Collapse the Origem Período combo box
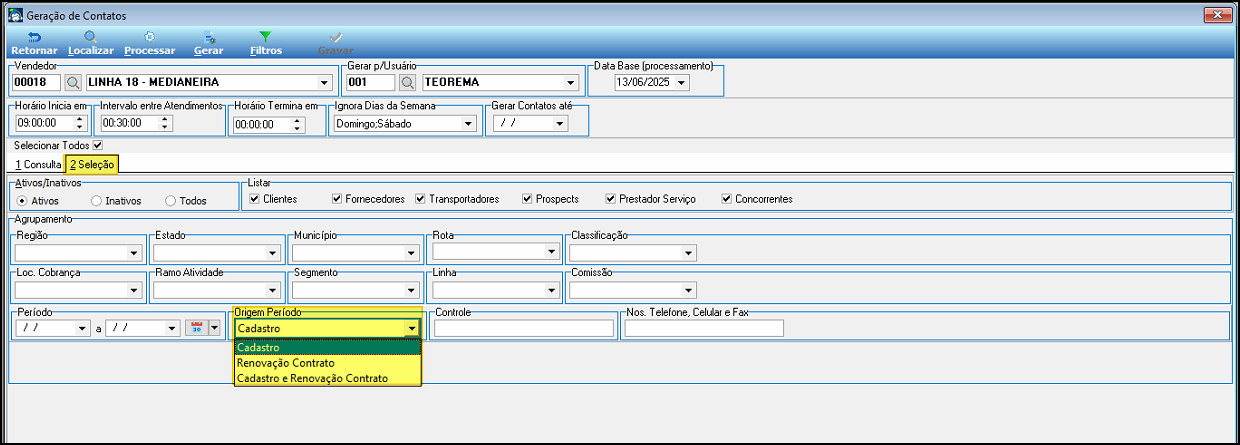This screenshot has height=445, width=1240. (411, 328)
